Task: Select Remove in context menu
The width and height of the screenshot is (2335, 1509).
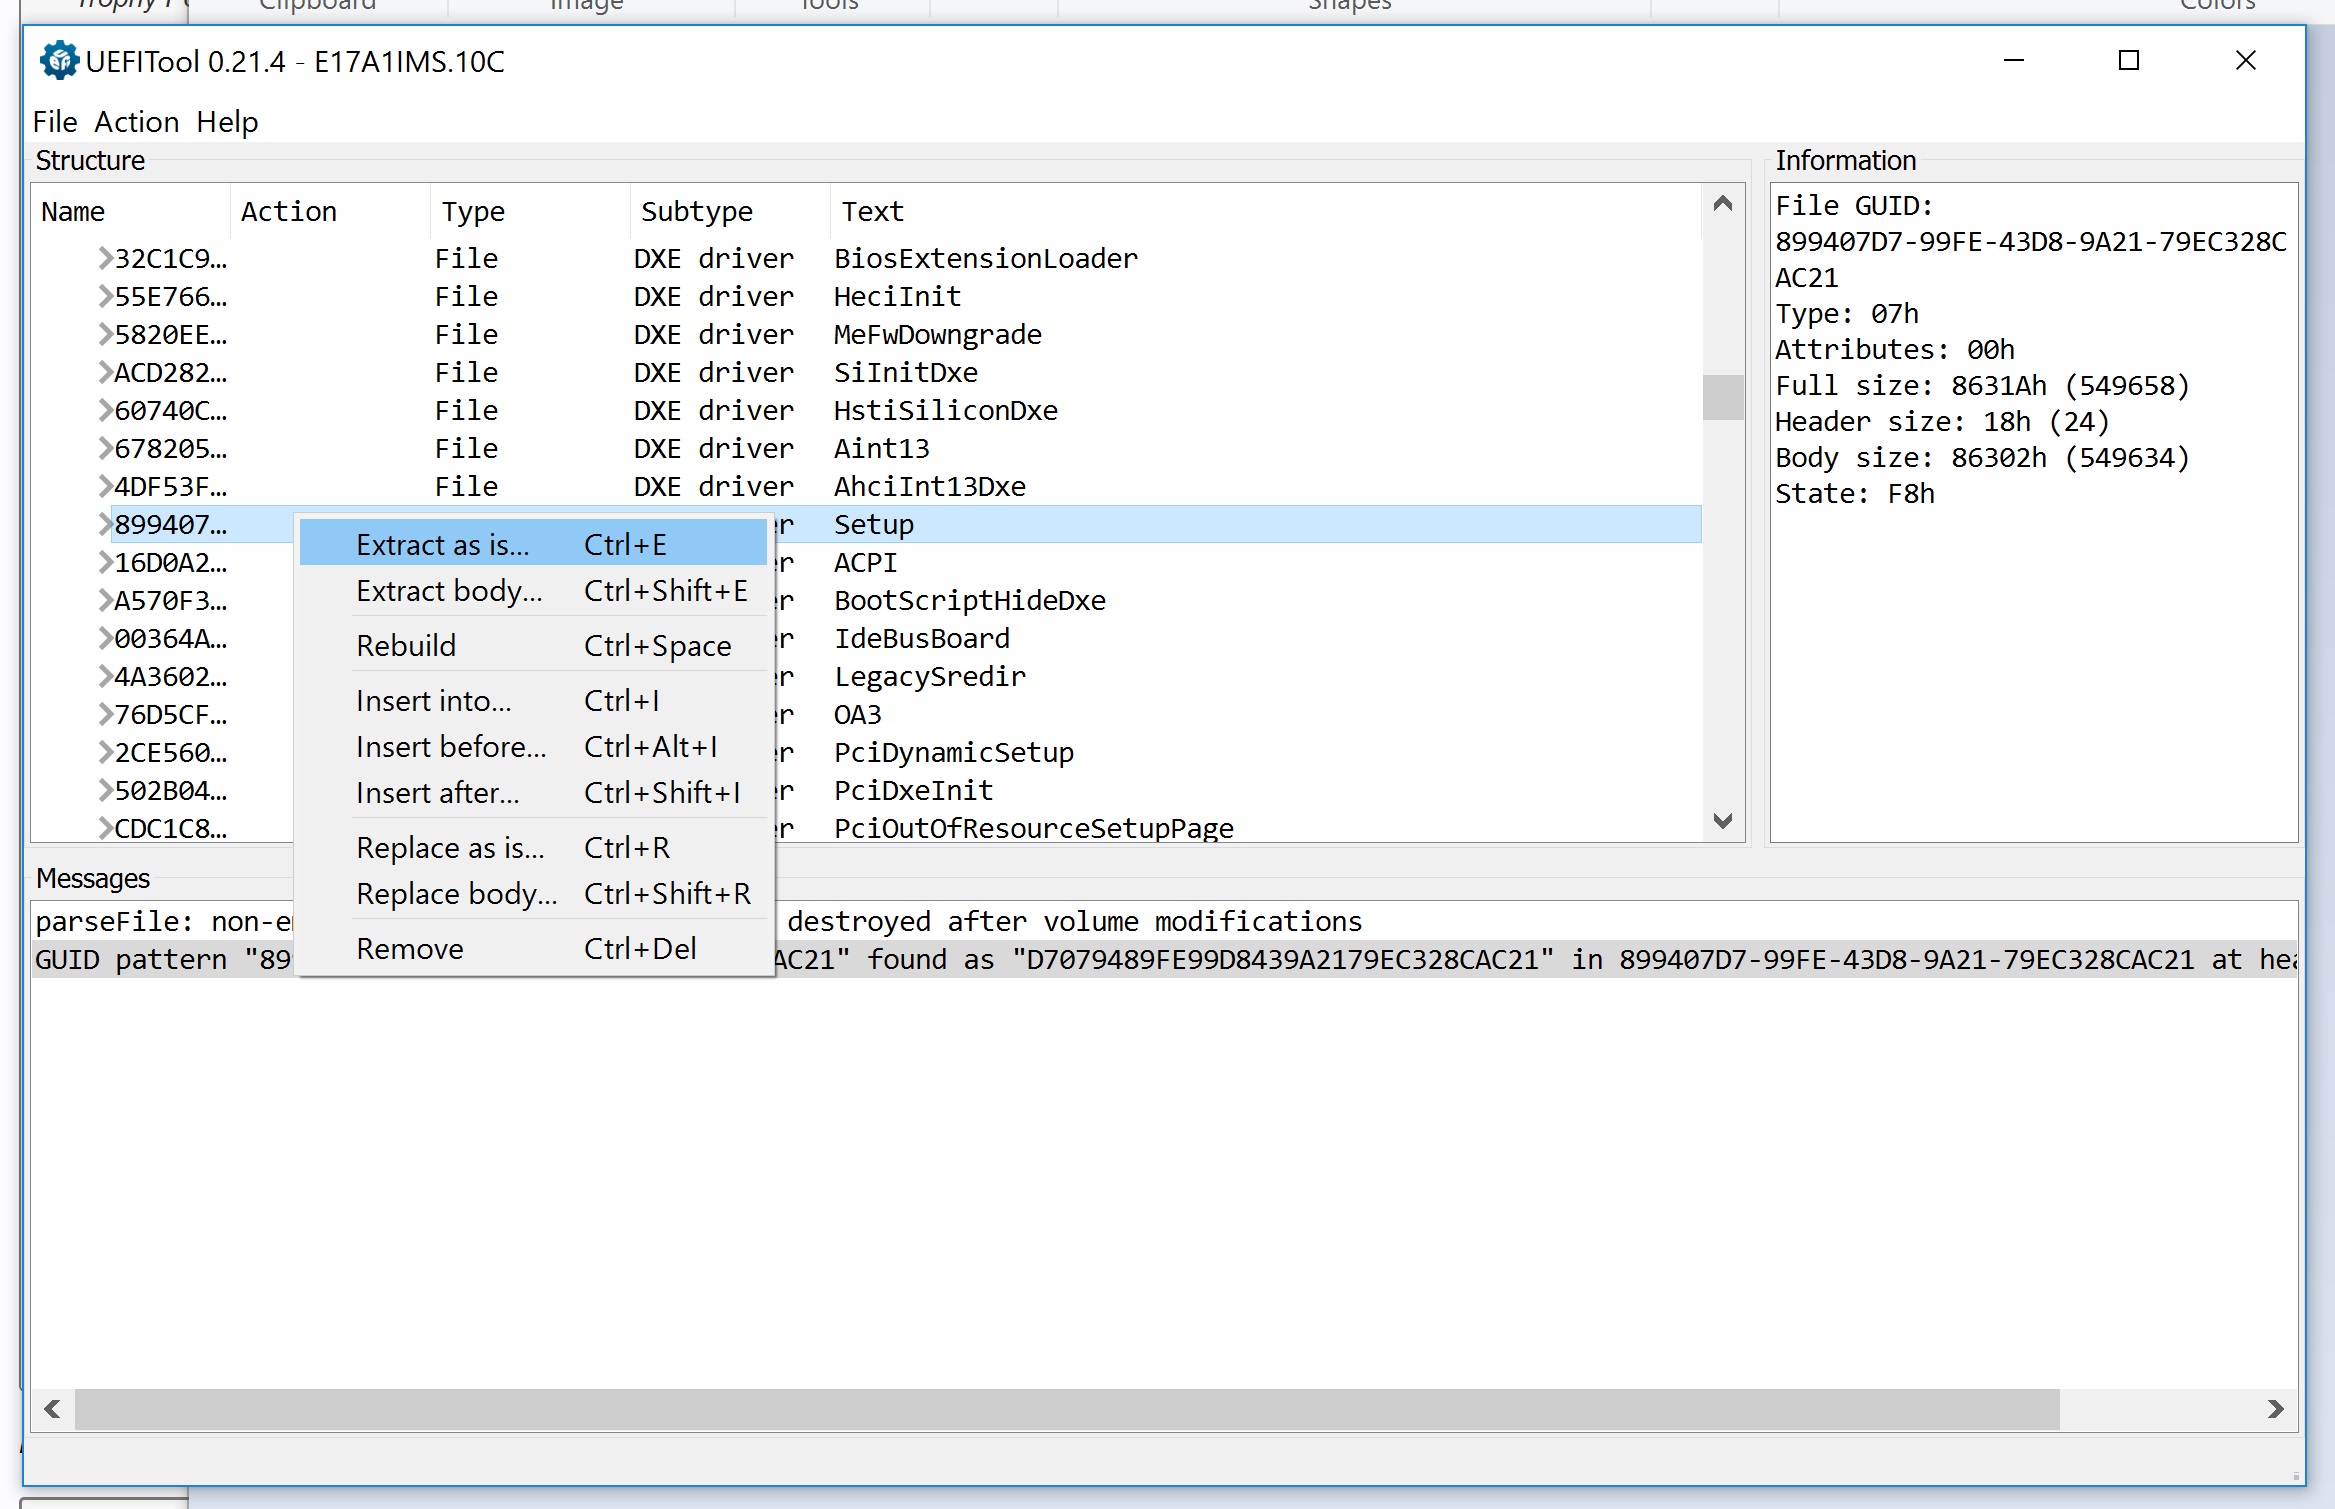Action: (410, 949)
